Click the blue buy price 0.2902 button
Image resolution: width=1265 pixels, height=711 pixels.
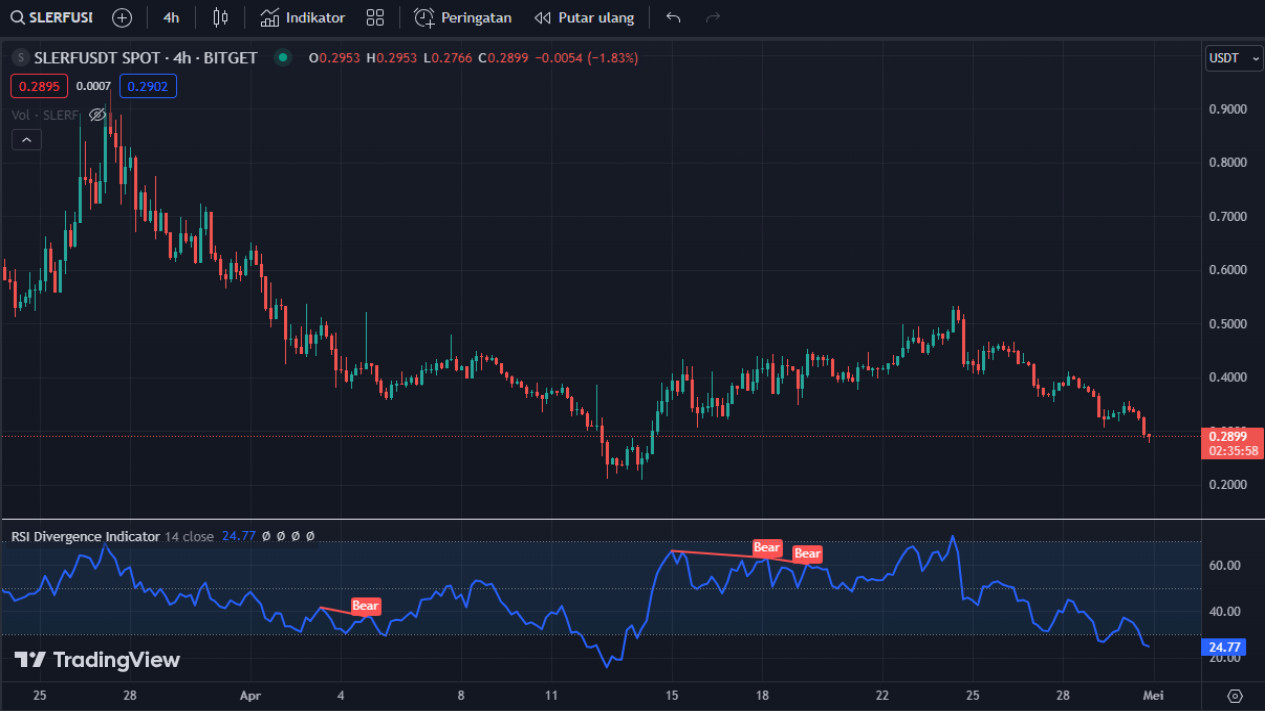pyautogui.click(x=148, y=86)
